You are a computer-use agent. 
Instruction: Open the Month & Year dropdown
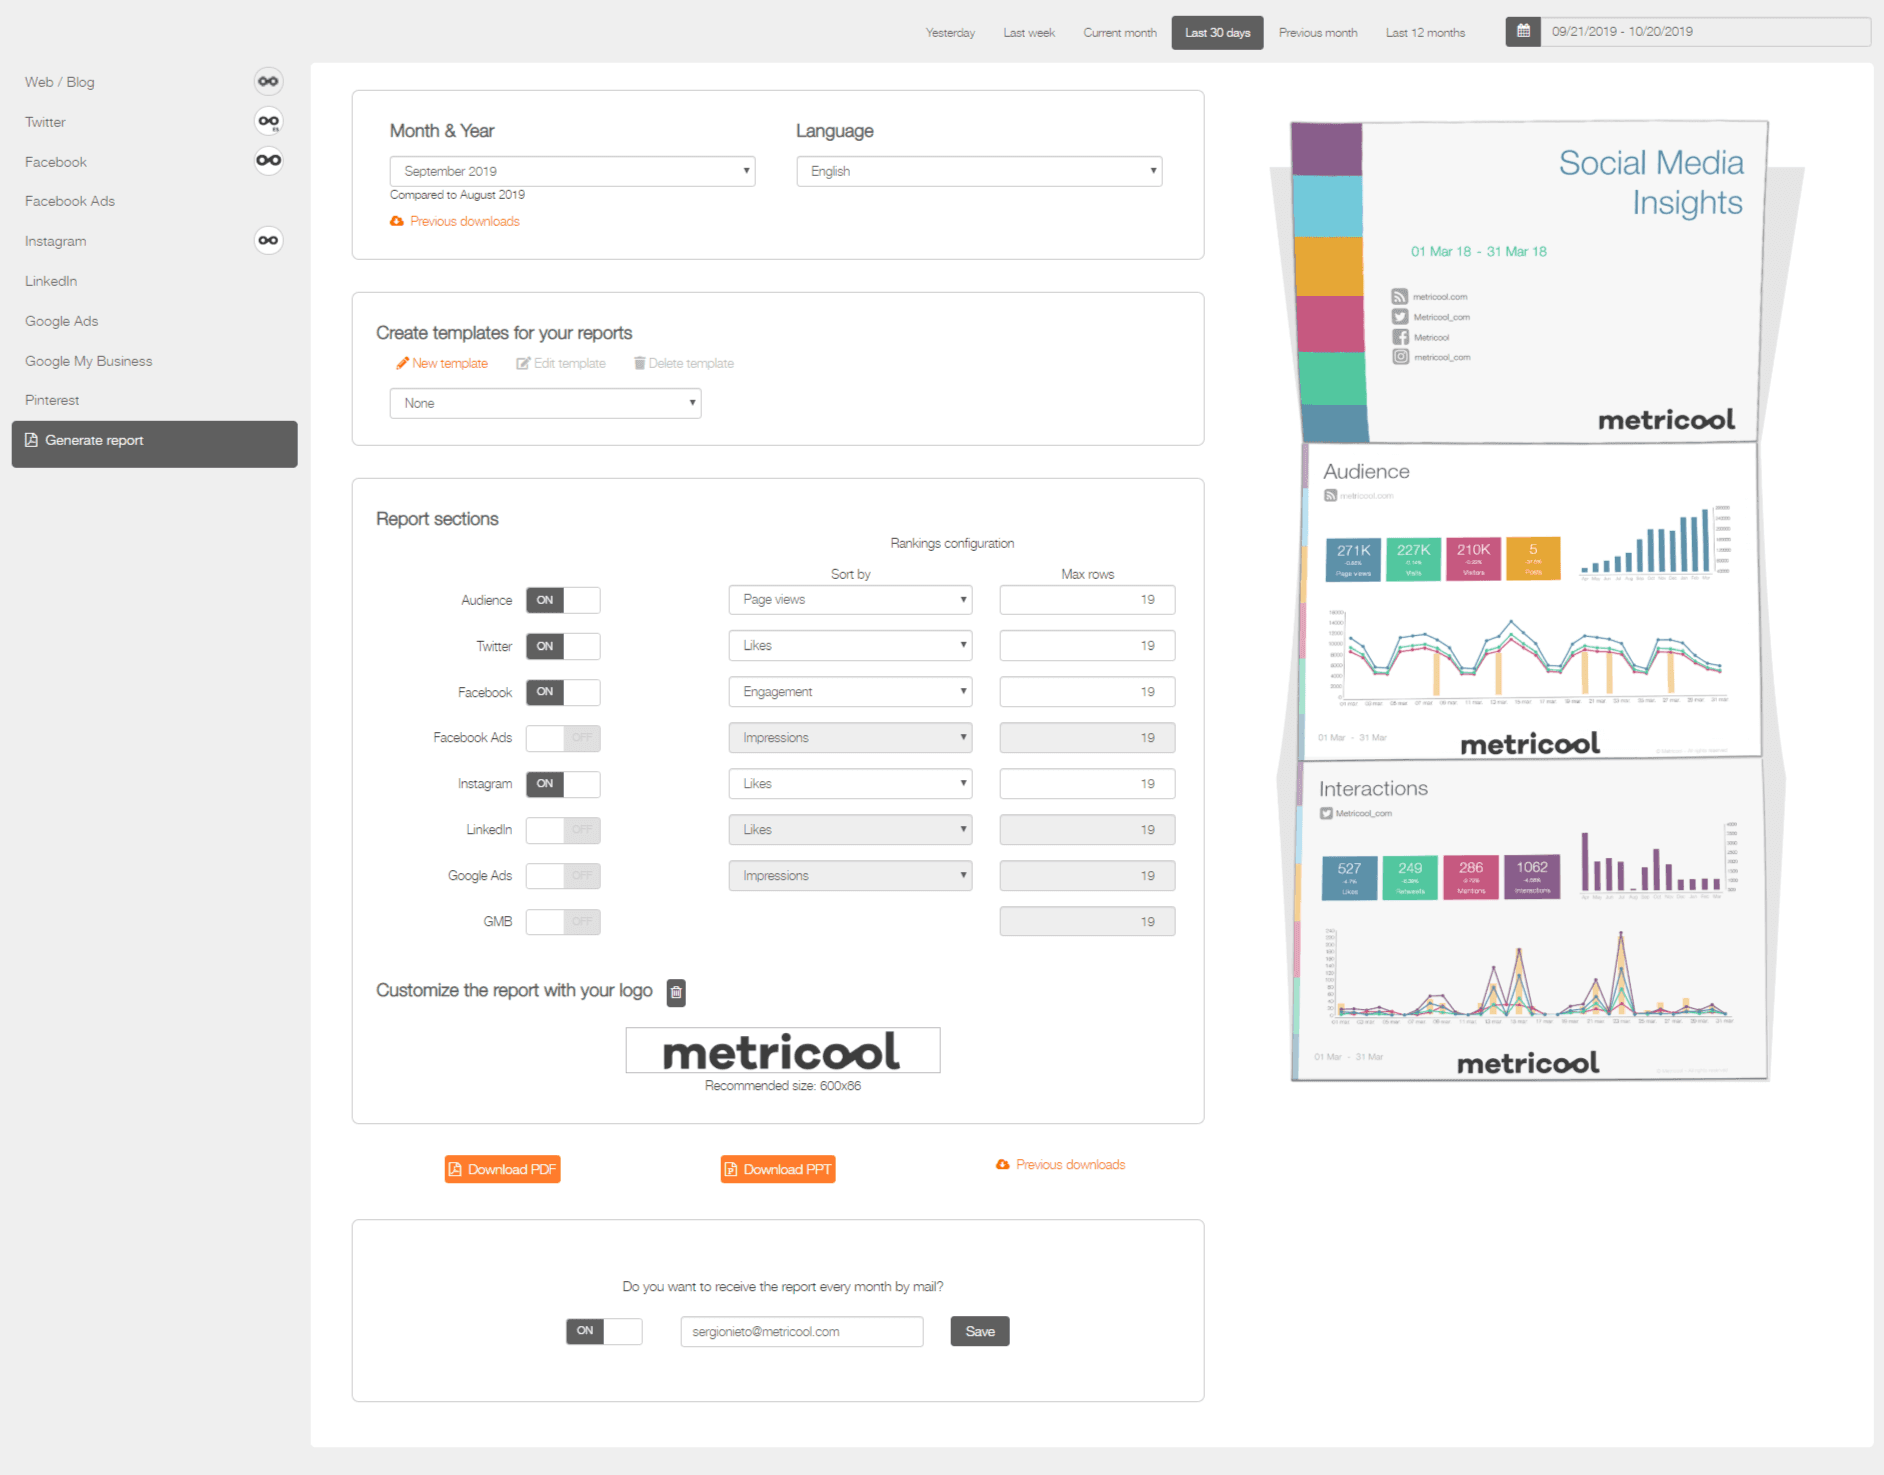click(x=572, y=171)
